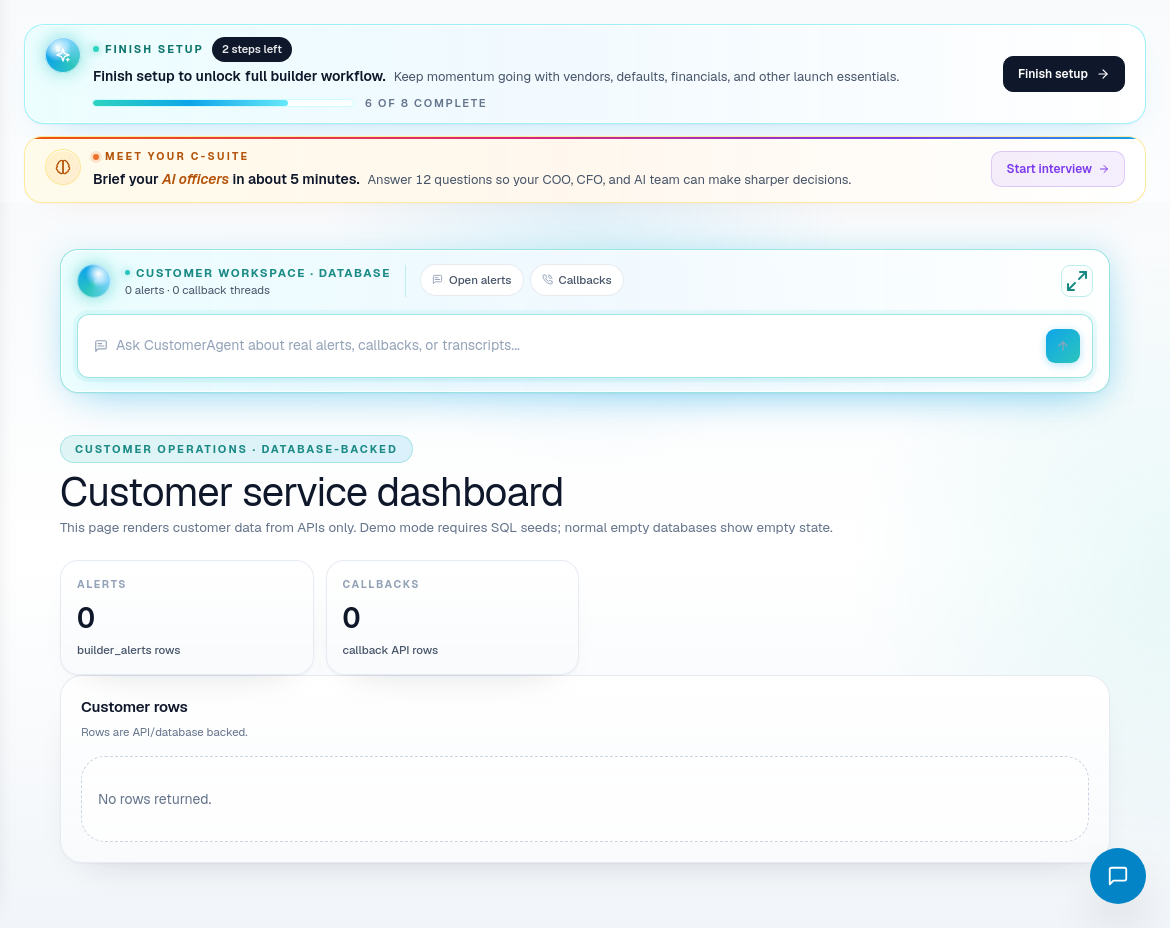Click the 'Customer service dashboard' heading
This screenshot has width=1170, height=935.
(x=311, y=492)
